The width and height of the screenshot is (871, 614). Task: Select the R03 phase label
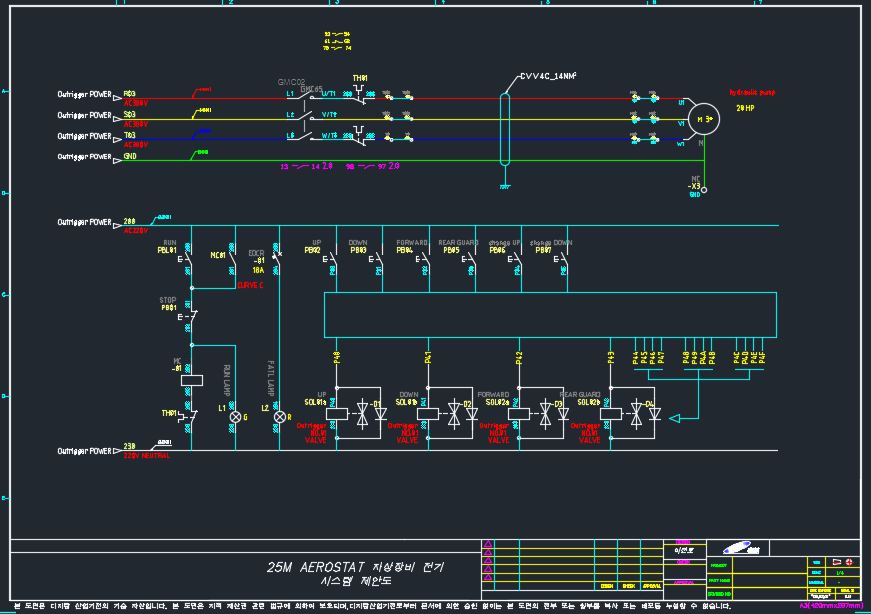(x=129, y=94)
